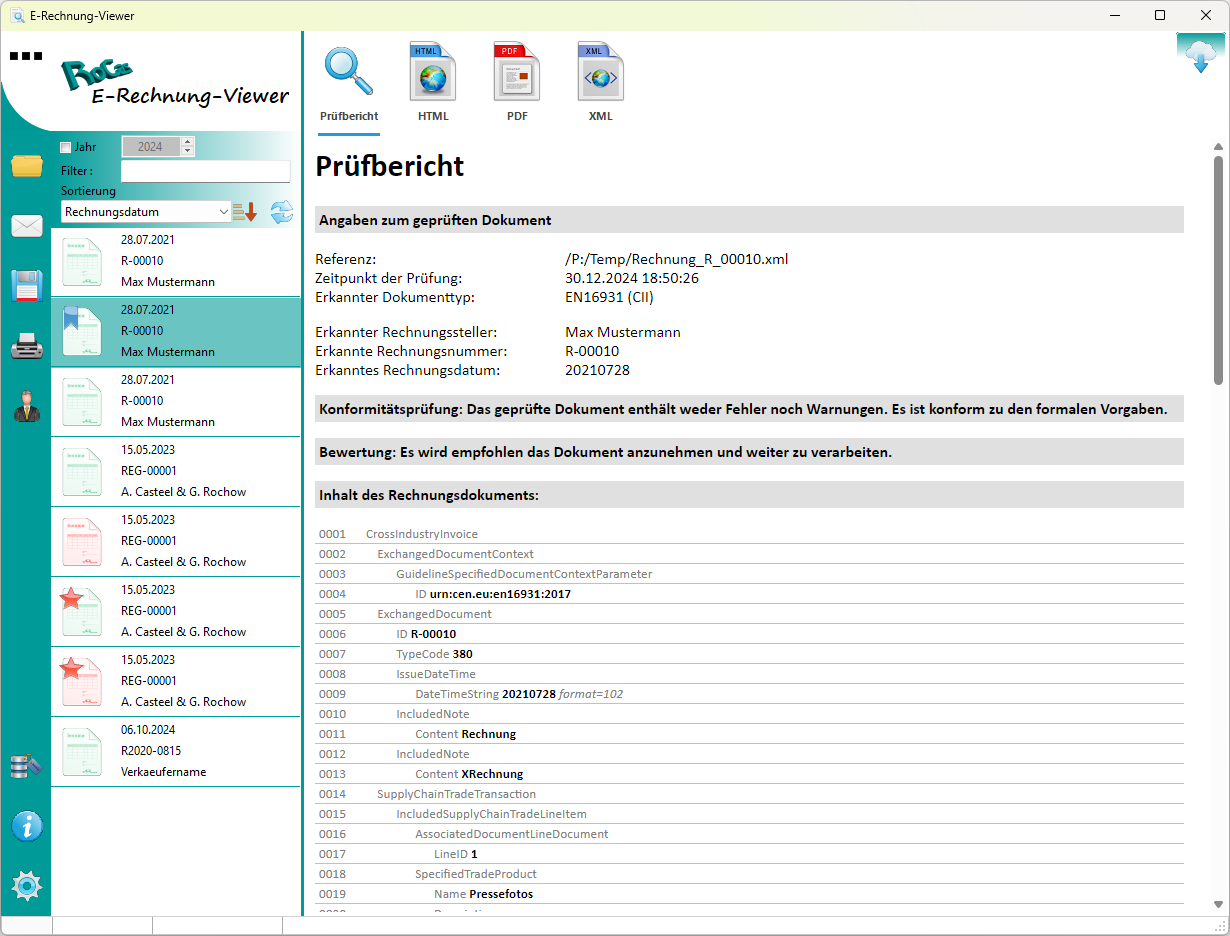Viewport: 1230px width, 936px height.
Task: Switch to the HTML view tab
Action: [433, 84]
